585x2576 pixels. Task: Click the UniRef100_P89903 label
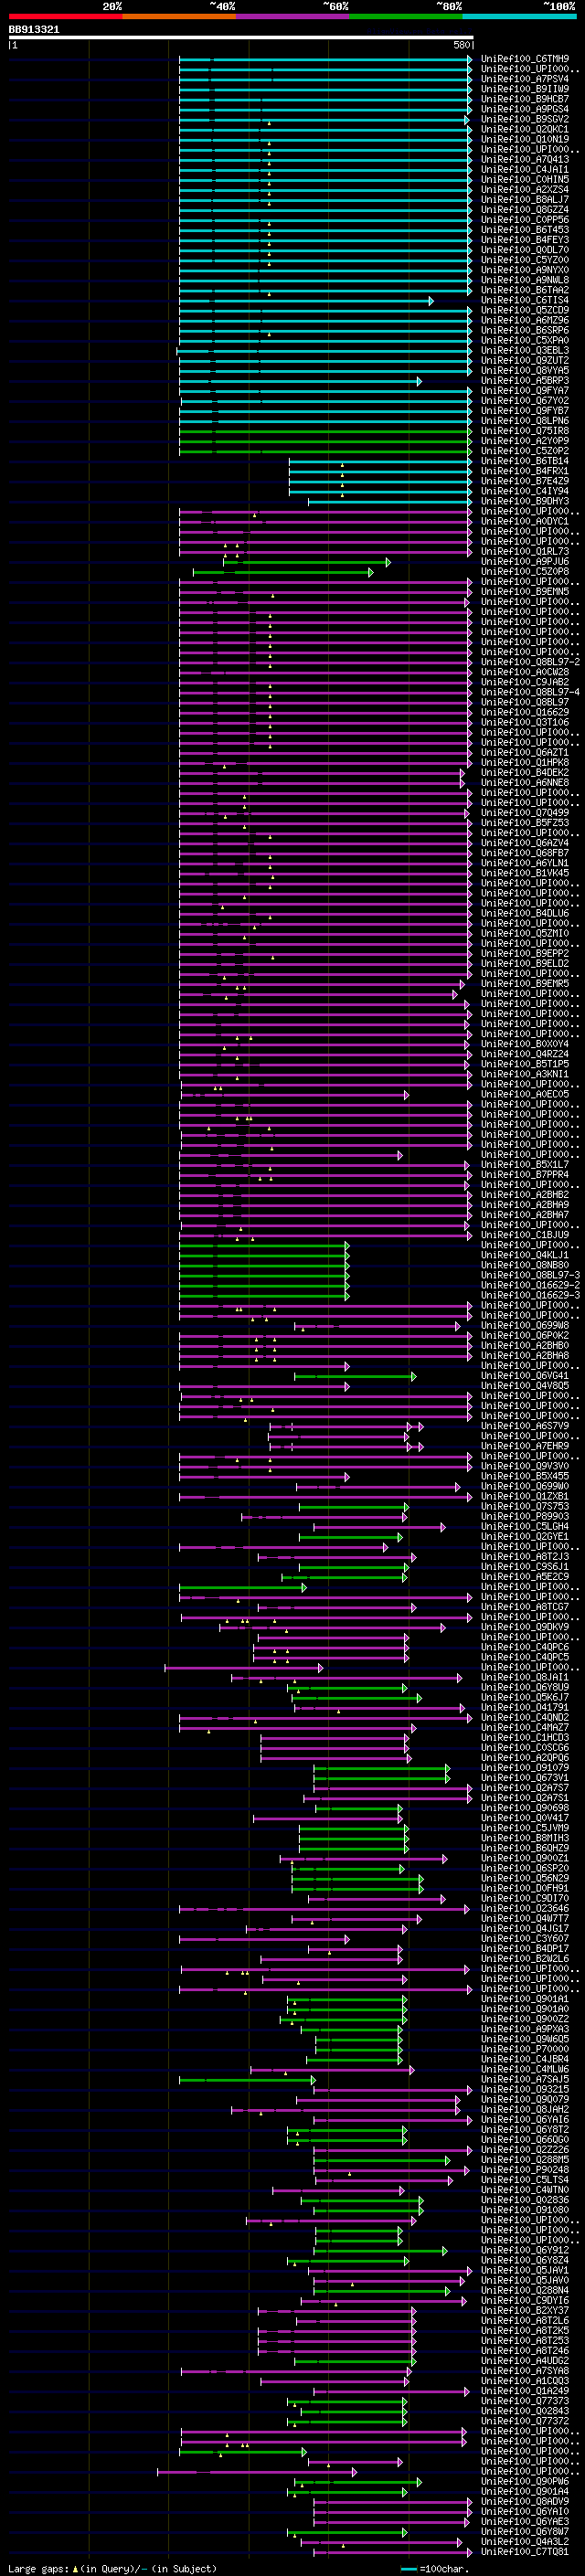click(525, 1518)
